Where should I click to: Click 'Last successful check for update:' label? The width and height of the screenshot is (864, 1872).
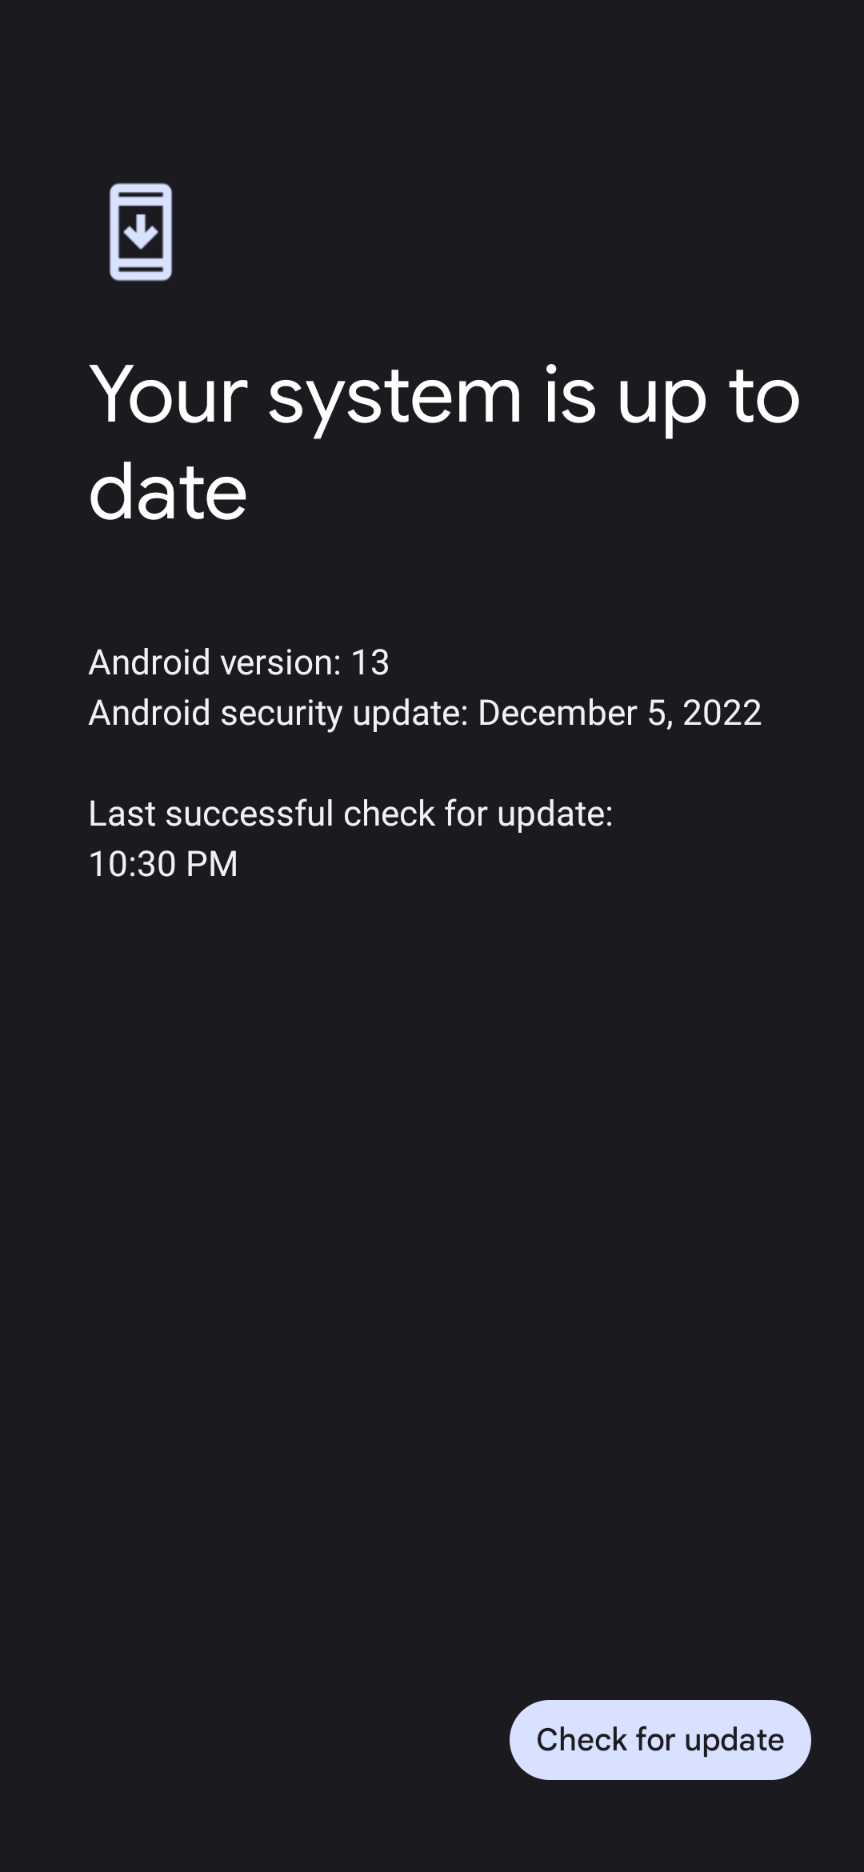tap(351, 813)
